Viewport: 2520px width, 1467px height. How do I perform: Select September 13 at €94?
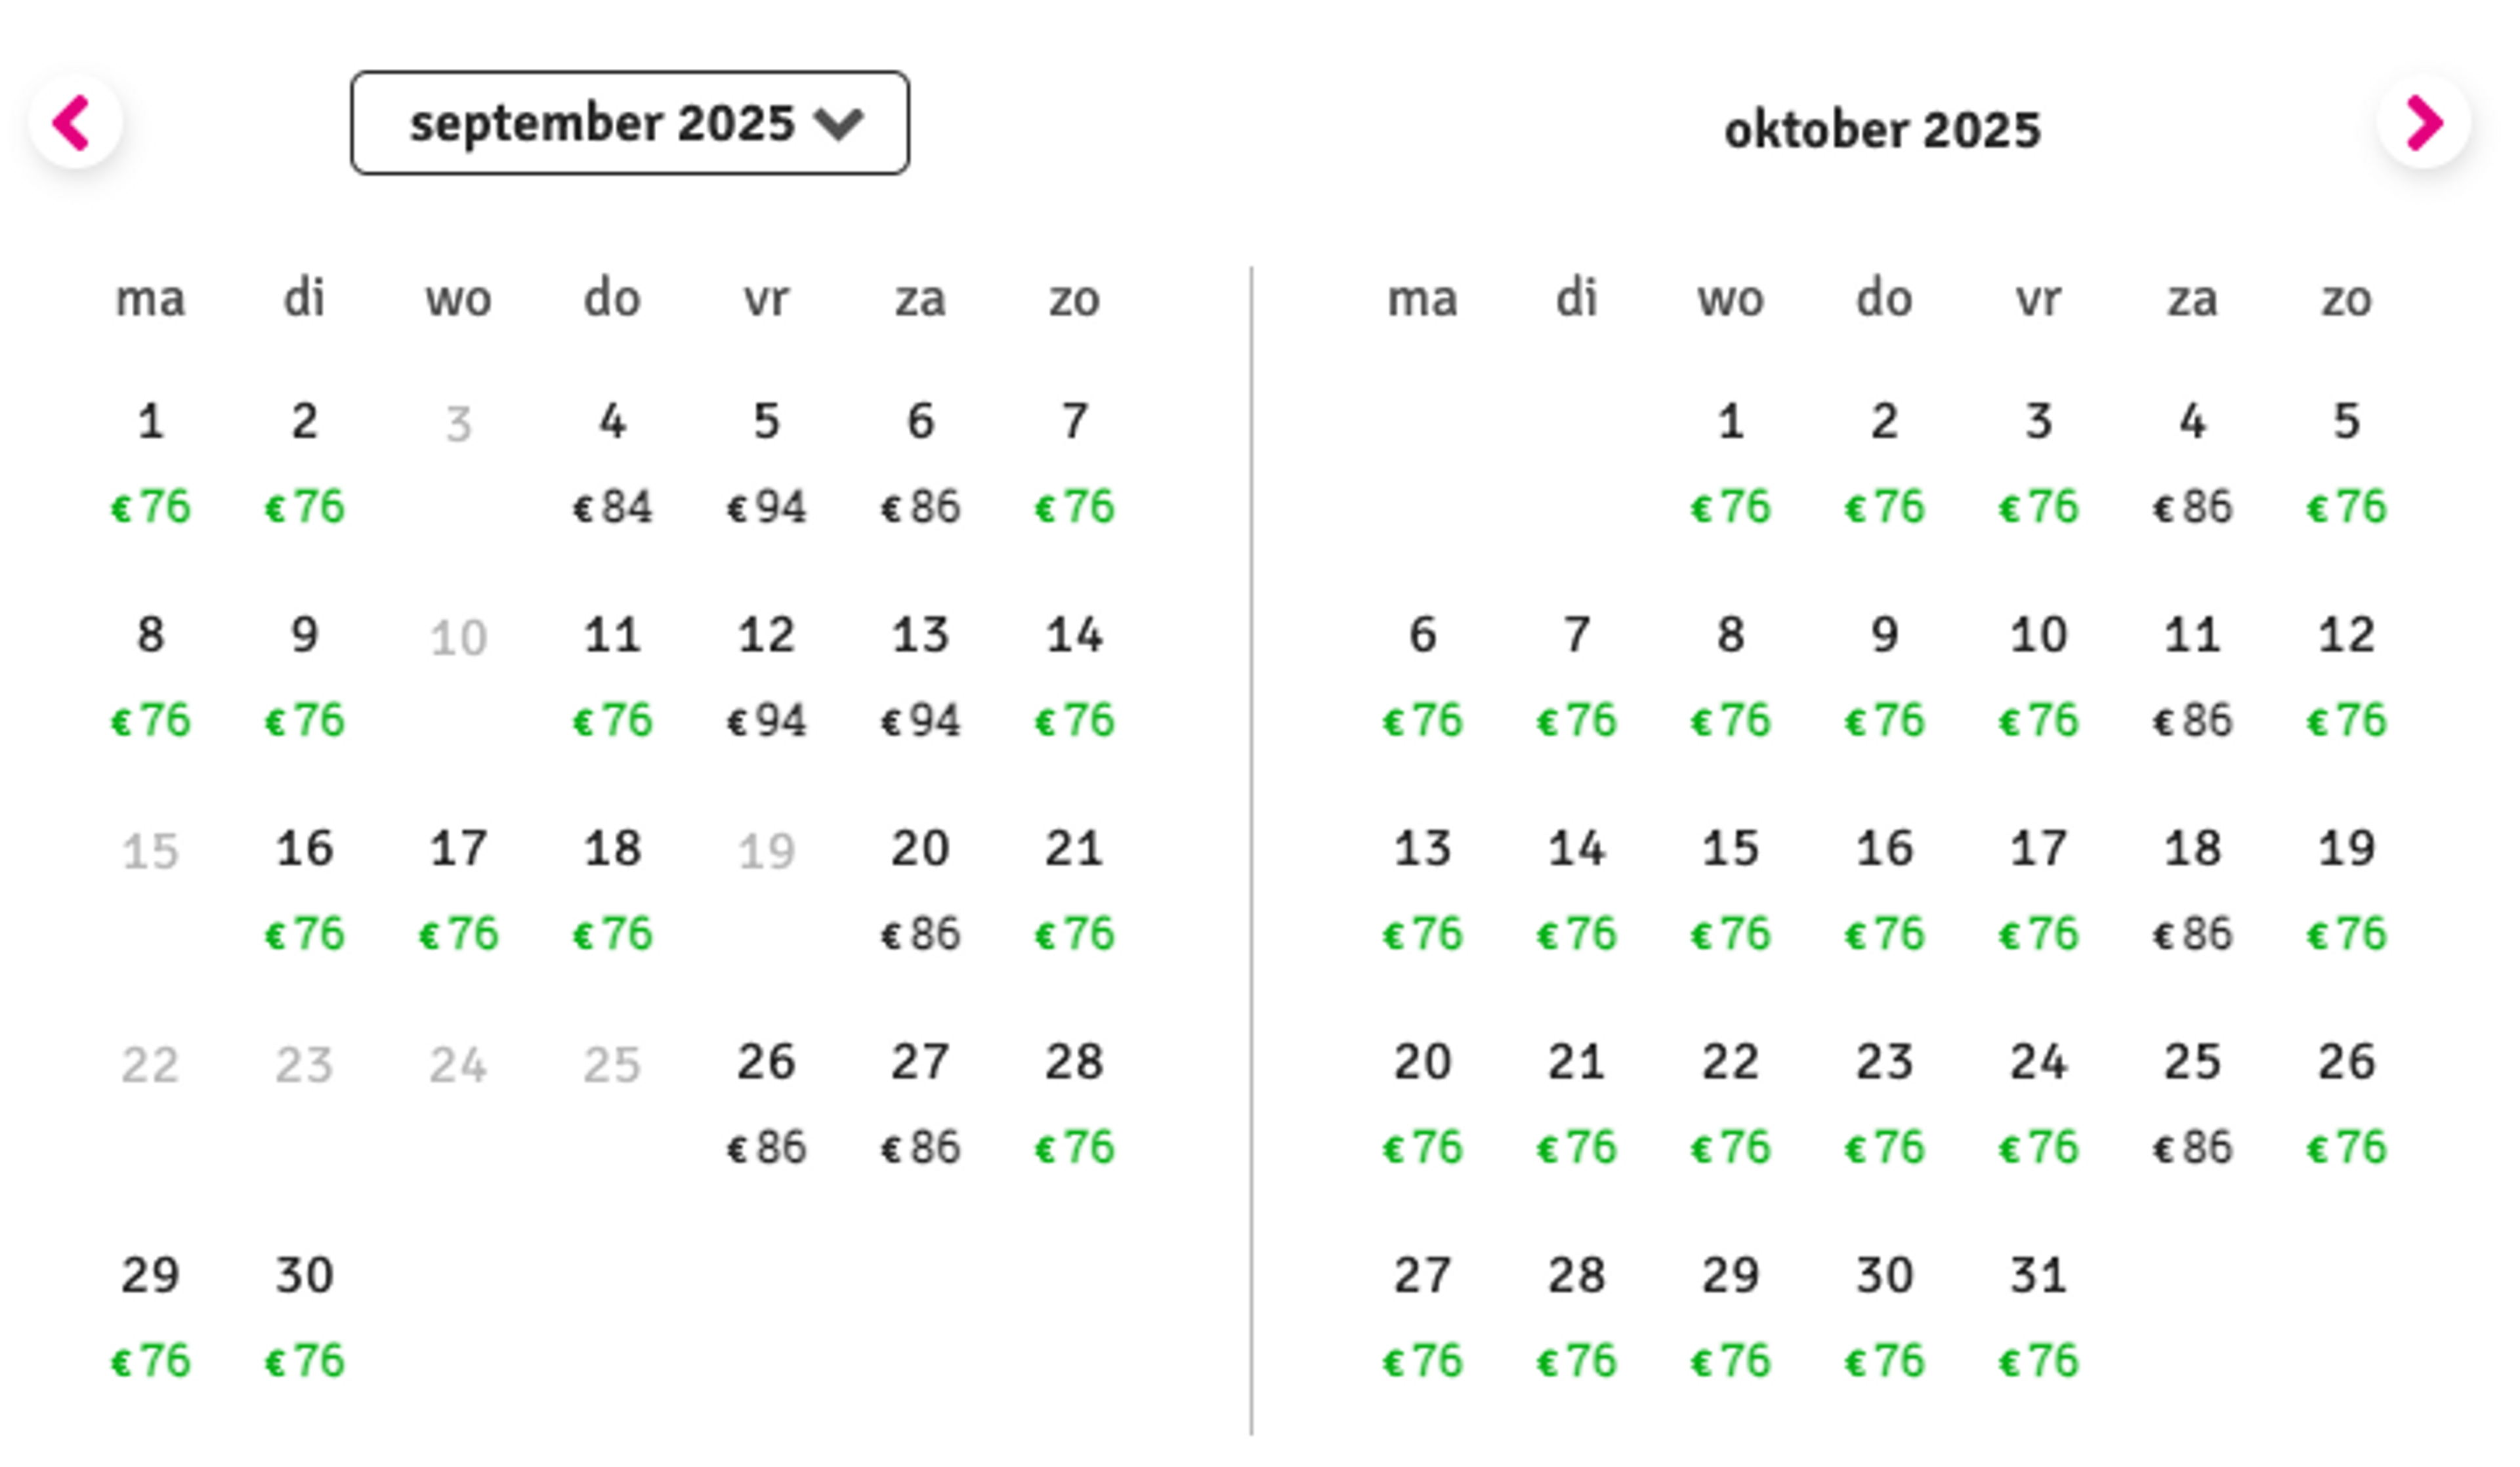(921, 677)
